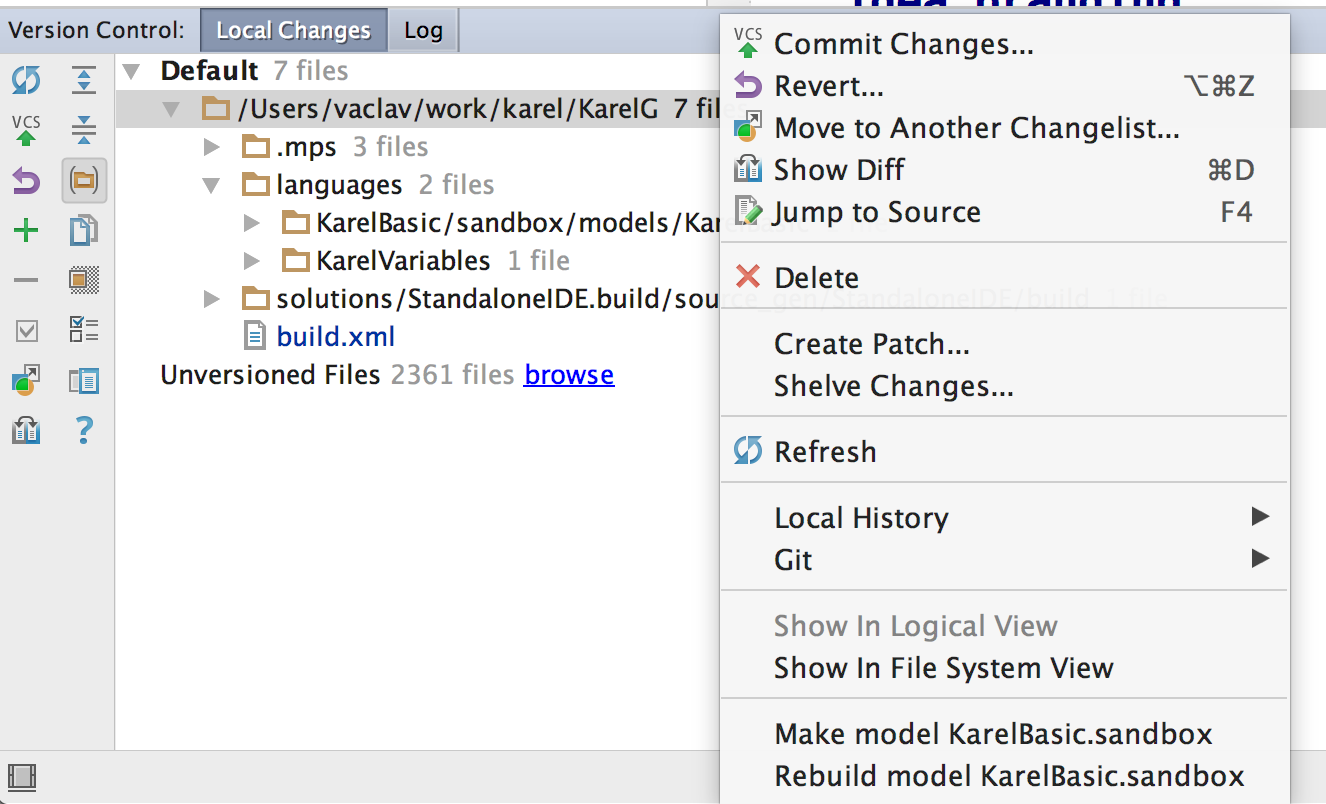The width and height of the screenshot is (1326, 804).
Task: Switch to the Log tab
Action: 423,31
